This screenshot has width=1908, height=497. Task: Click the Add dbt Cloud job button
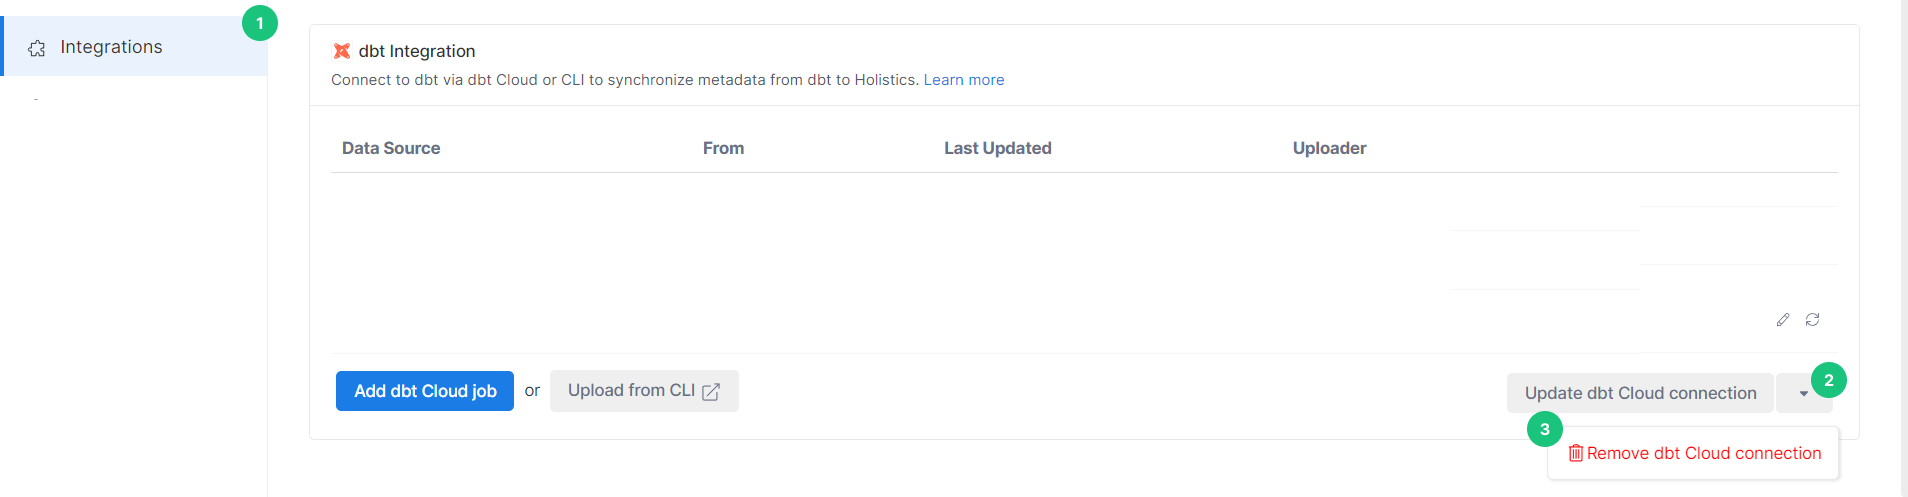425,391
